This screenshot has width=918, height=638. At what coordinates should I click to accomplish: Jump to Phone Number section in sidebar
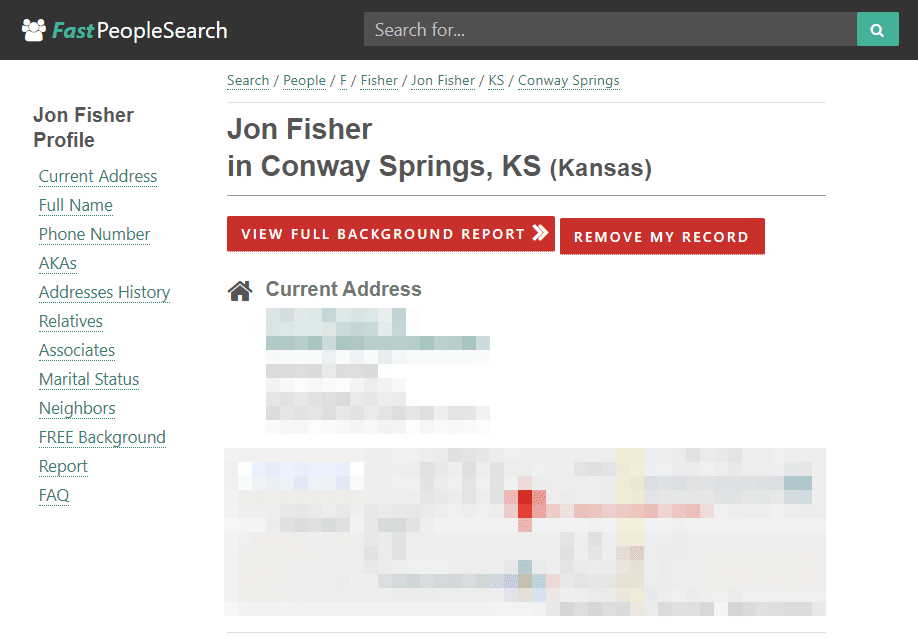pyautogui.click(x=94, y=234)
